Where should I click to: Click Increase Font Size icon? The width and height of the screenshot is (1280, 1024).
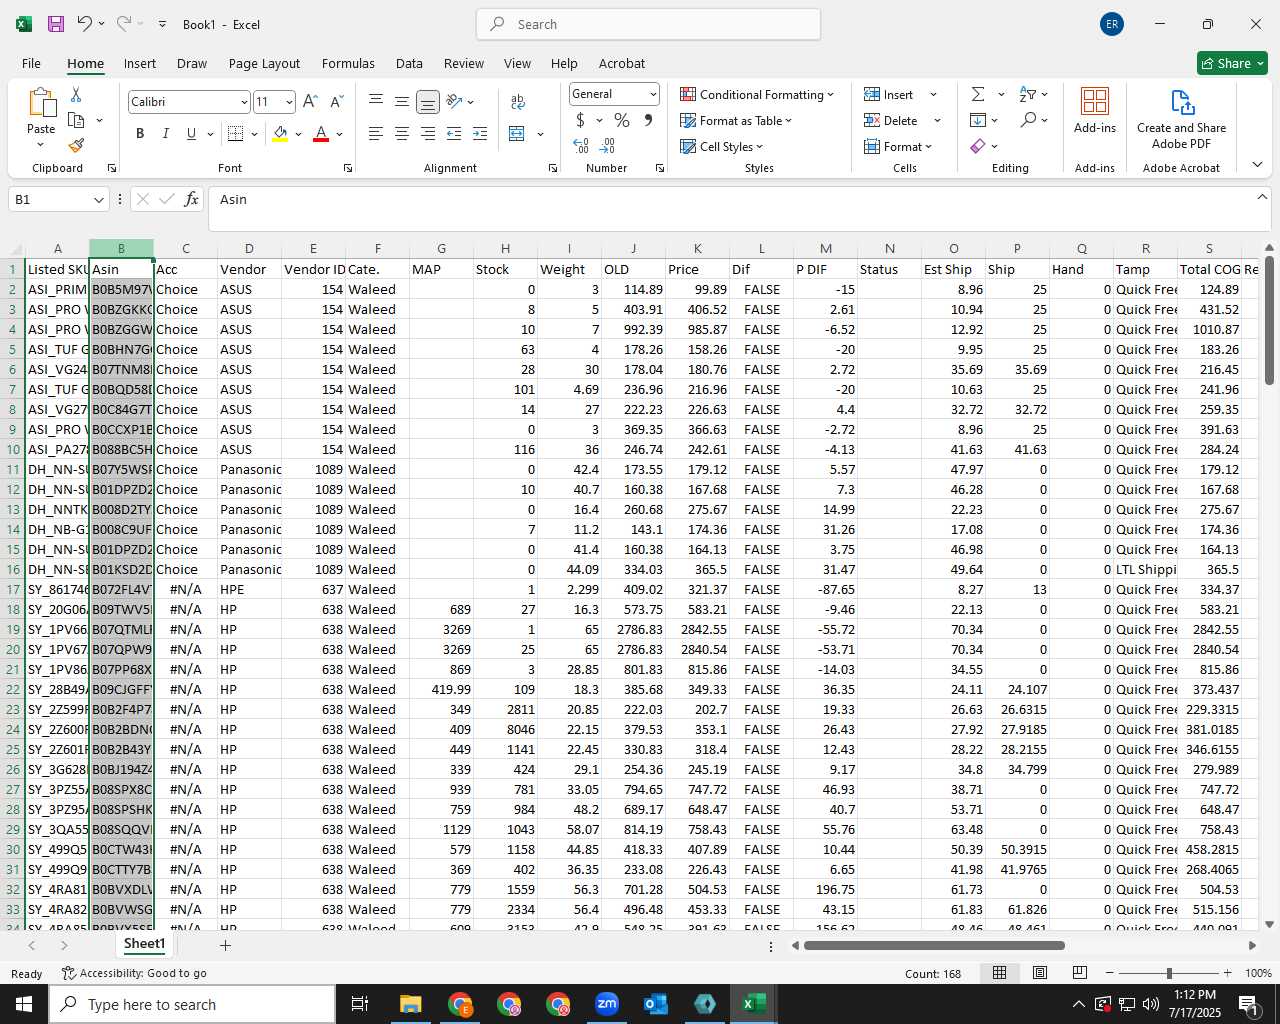[310, 101]
